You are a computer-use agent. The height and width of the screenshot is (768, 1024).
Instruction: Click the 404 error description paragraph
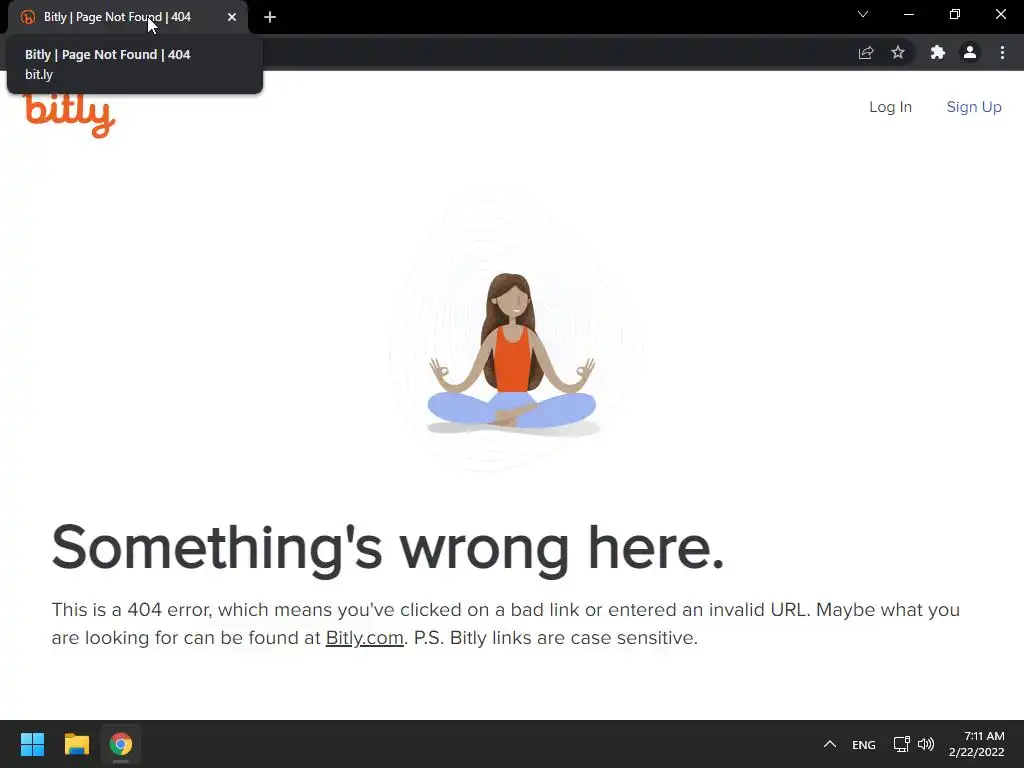(x=505, y=624)
